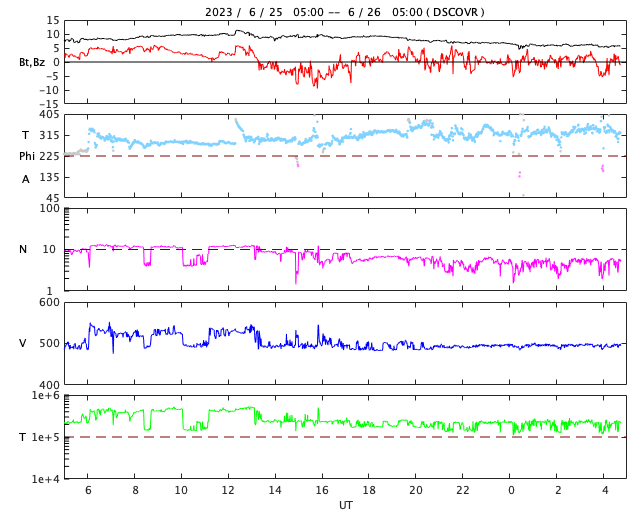Image resolution: width=640 pixels, height=512 pixels.
Task: Click the '1e+6' temperature tick label
Action: tap(46, 395)
